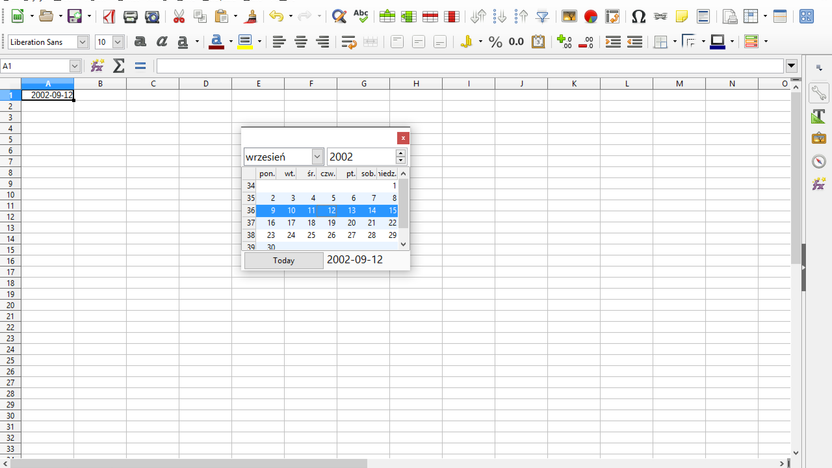The width and height of the screenshot is (832, 468).
Task: Select column H header
Action: (x=416, y=83)
